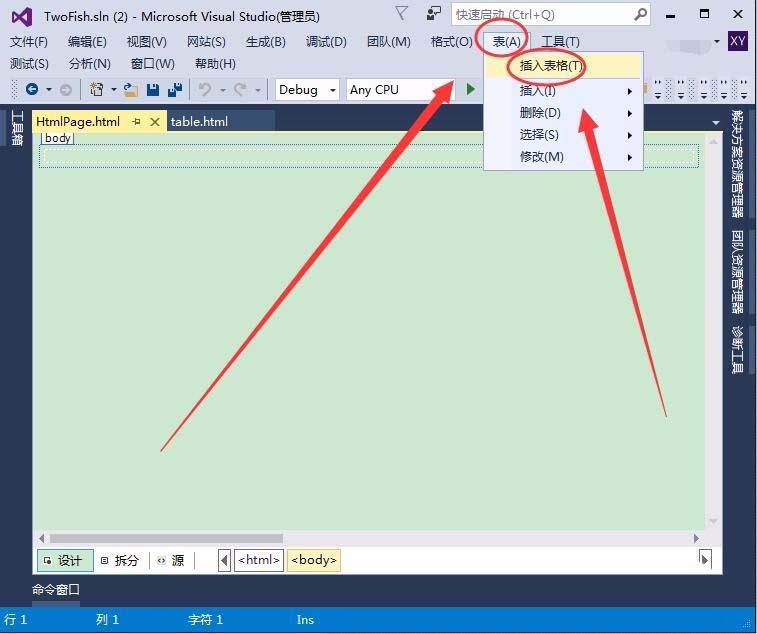Open the 团队(M) menu
The image size is (757, 634).
click(388, 42)
